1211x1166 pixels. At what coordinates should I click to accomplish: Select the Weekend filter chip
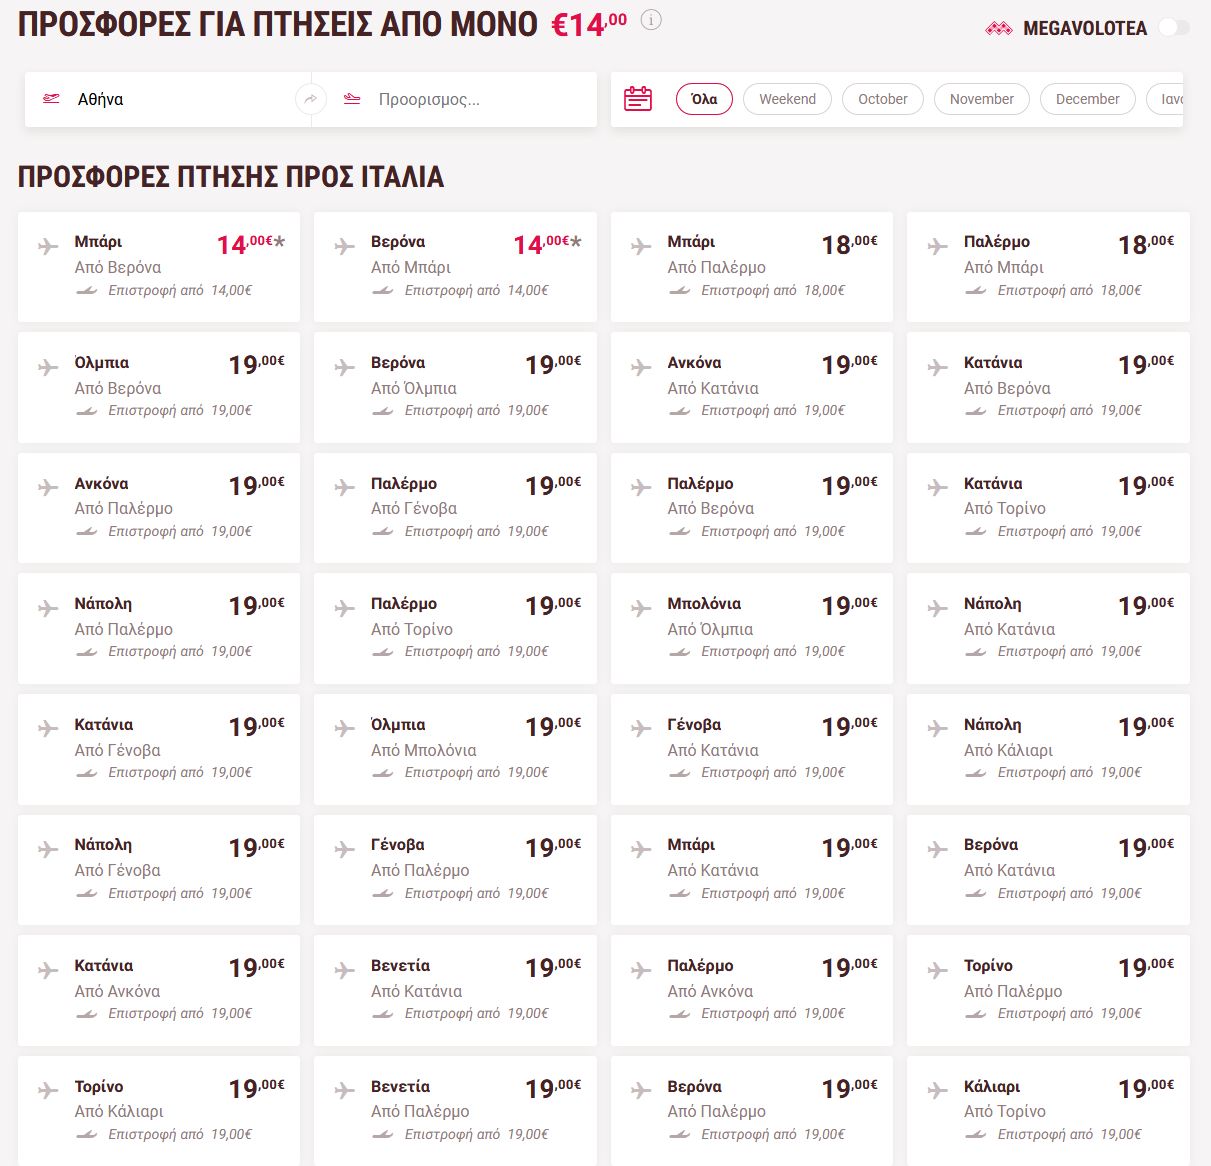click(787, 99)
